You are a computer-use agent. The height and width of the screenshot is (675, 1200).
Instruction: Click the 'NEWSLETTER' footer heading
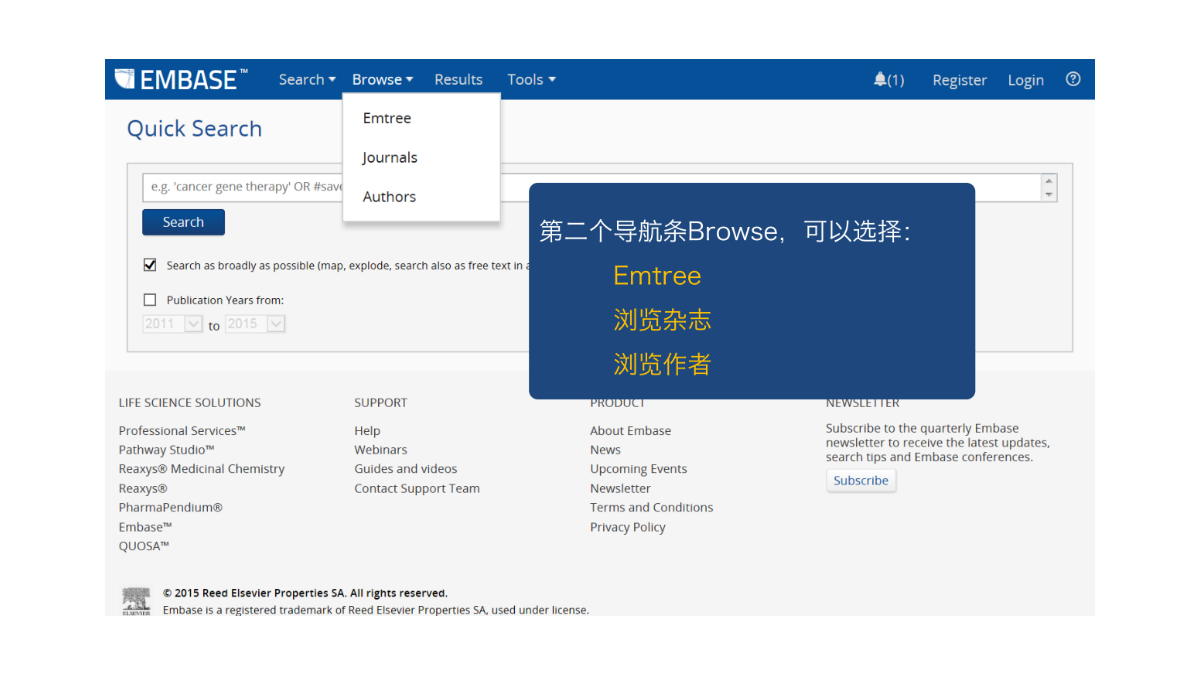pyautogui.click(x=862, y=402)
